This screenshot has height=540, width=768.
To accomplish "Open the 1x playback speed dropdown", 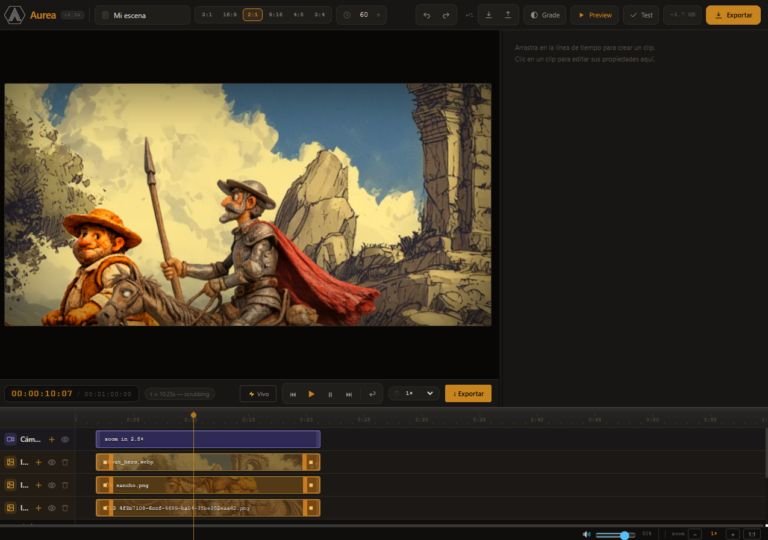I will [x=414, y=393].
